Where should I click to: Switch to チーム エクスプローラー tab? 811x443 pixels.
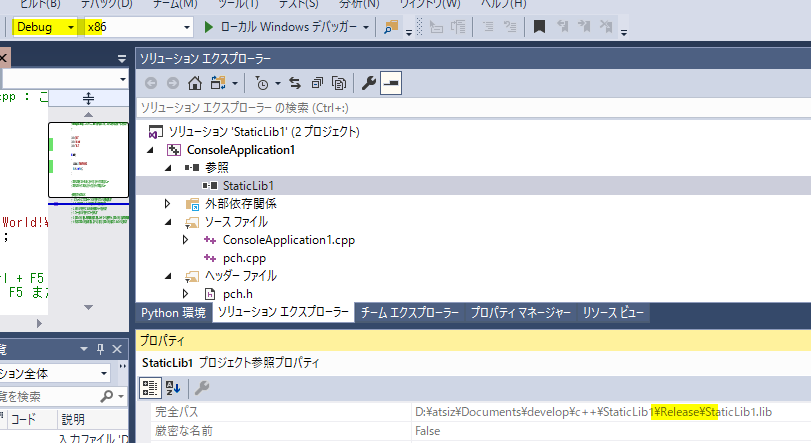tap(410, 313)
